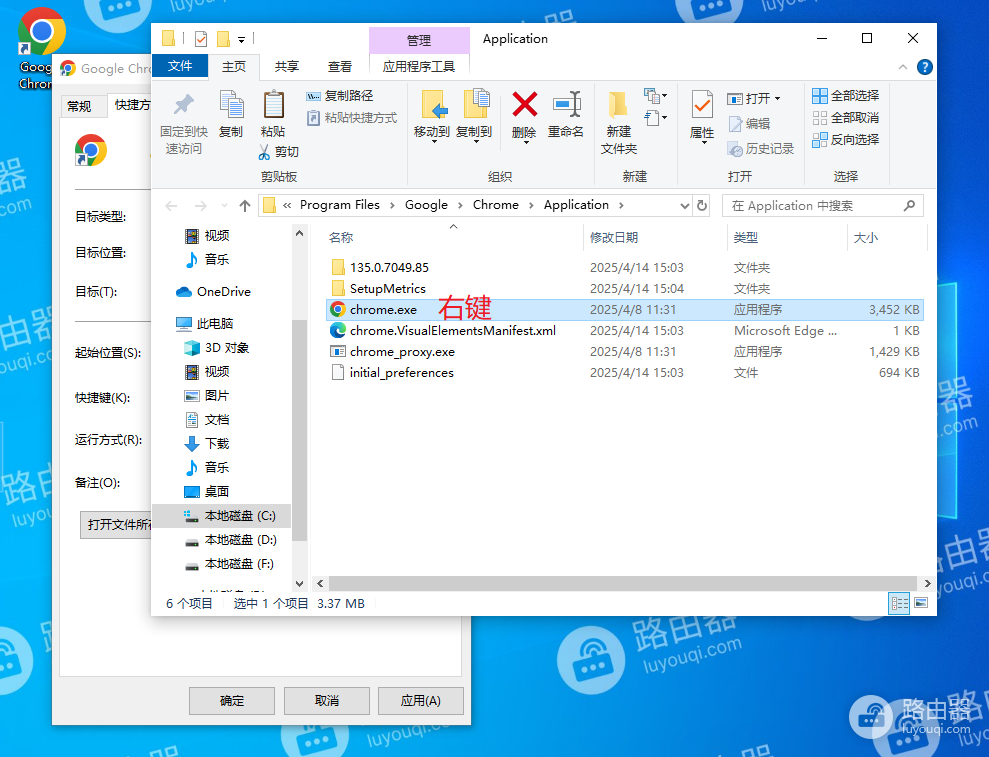This screenshot has height=757, width=989.
Task: Open the File tab
Action: click(x=180, y=66)
